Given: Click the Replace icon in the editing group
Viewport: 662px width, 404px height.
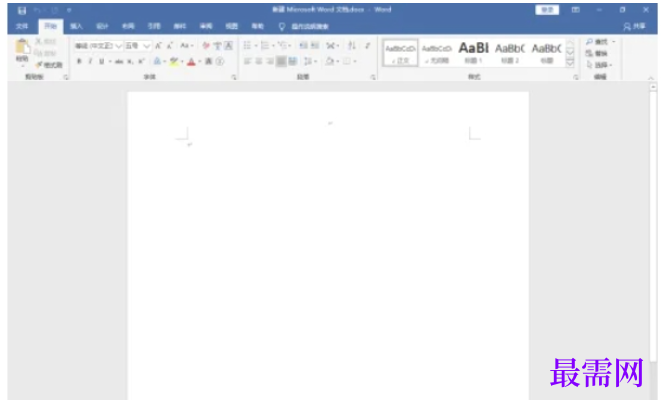Looking at the screenshot, I should tap(589, 53).
